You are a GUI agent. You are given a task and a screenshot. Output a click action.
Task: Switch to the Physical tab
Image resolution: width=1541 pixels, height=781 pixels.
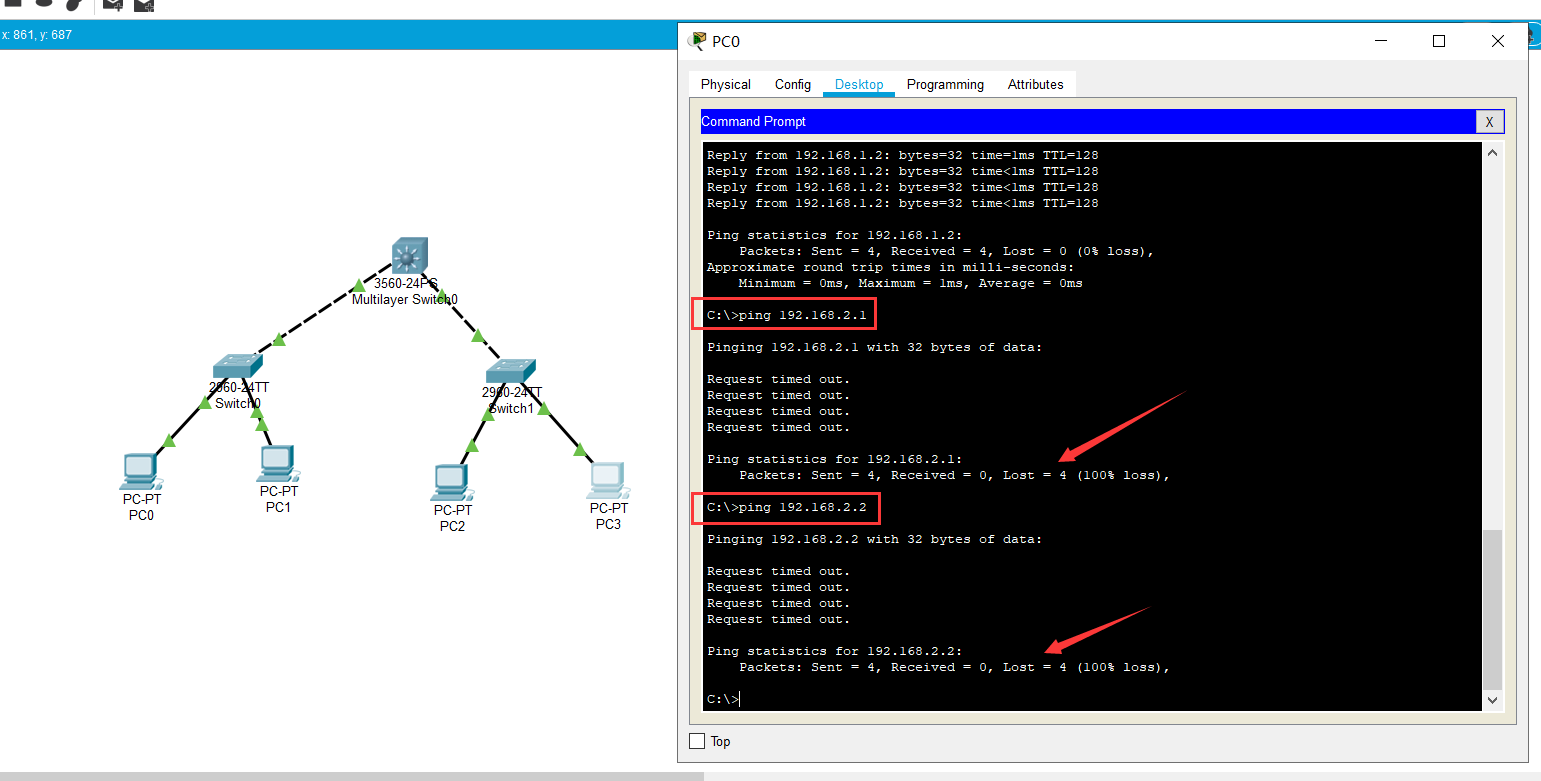(x=726, y=85)
